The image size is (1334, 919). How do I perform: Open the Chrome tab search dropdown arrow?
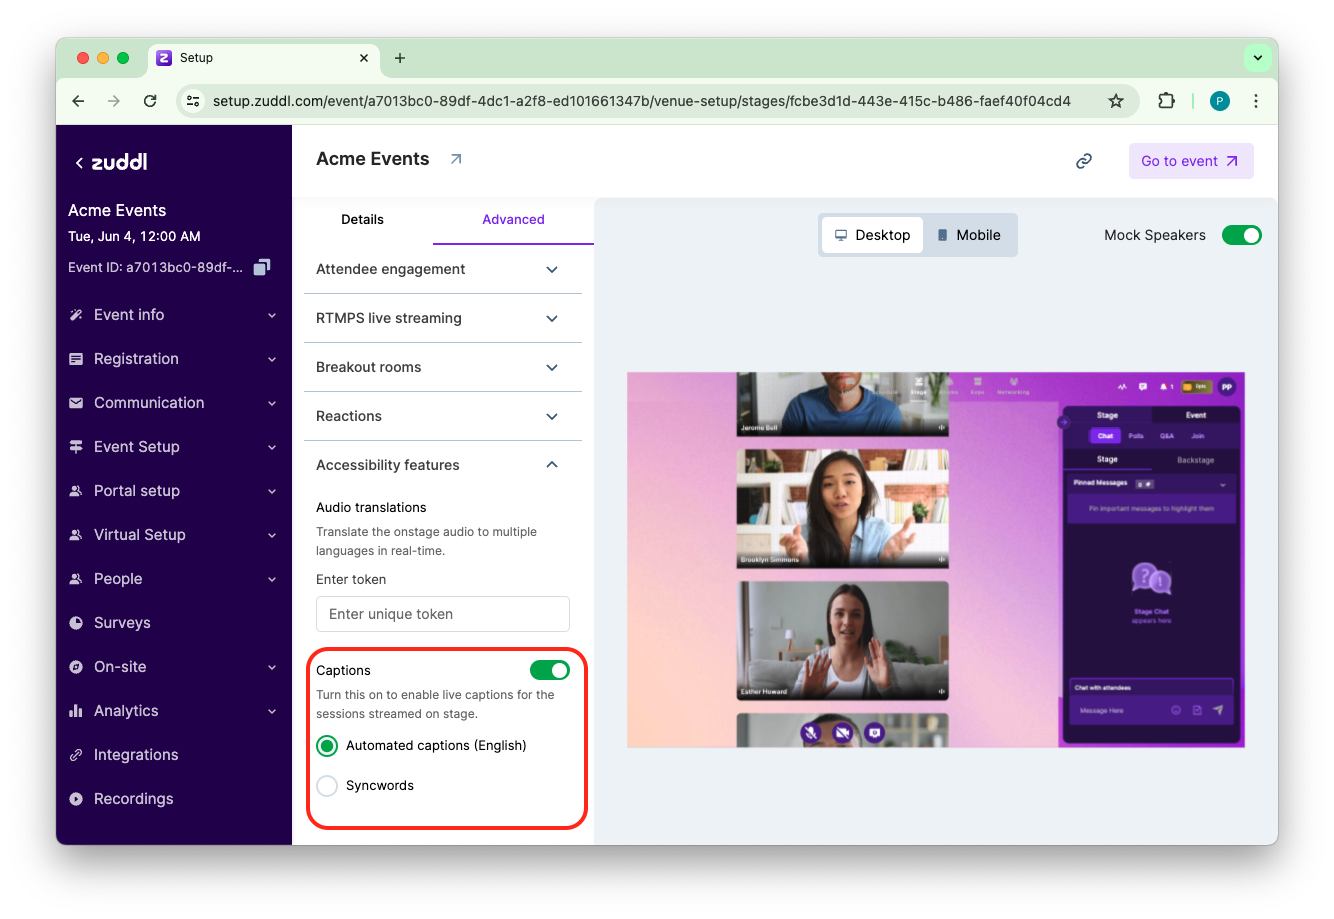click(1258, 58)
